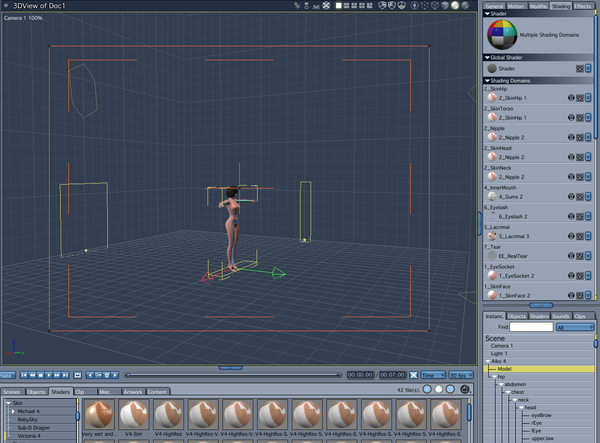Open the Objects tab in instances panel
Viewport: 600px width, 443px height.
click(517, 316)
